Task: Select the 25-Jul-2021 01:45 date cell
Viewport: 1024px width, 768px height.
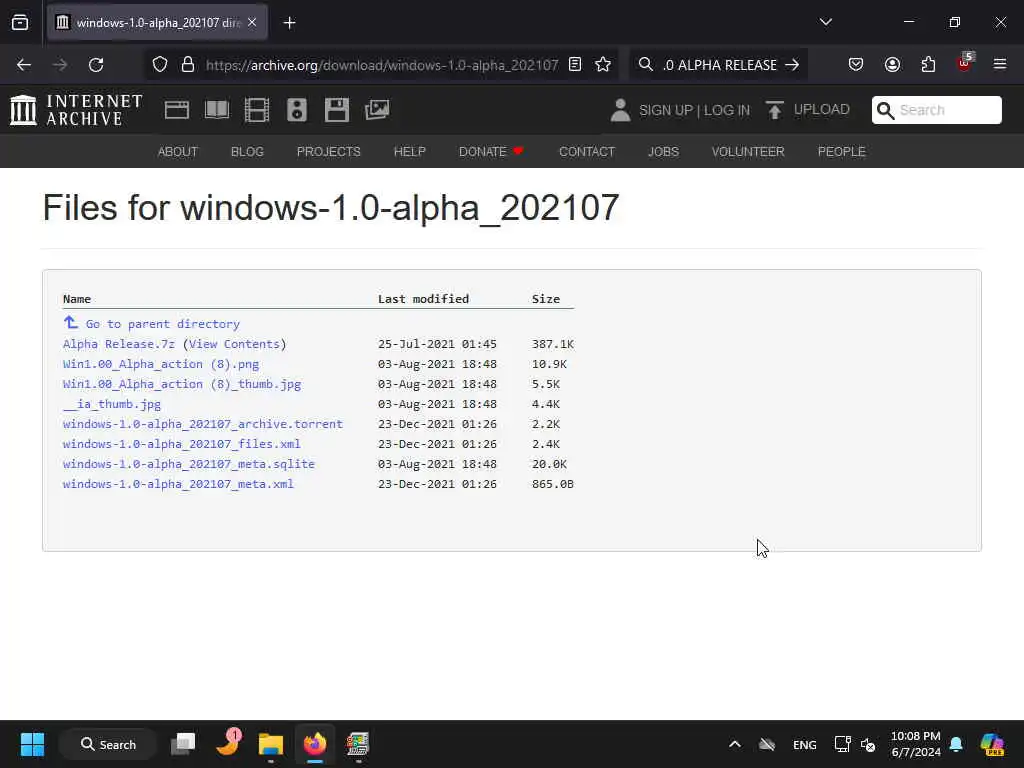Action: pyautogui.click(x=437, y=344)
